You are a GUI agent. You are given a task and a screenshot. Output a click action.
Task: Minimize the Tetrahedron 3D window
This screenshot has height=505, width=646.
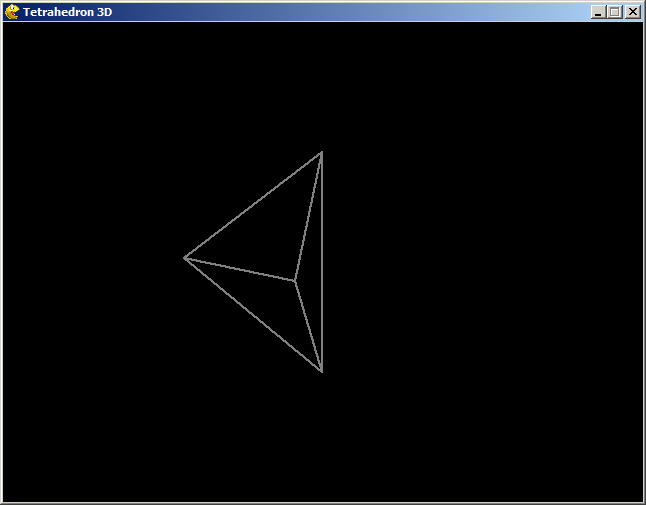point(598,12)
